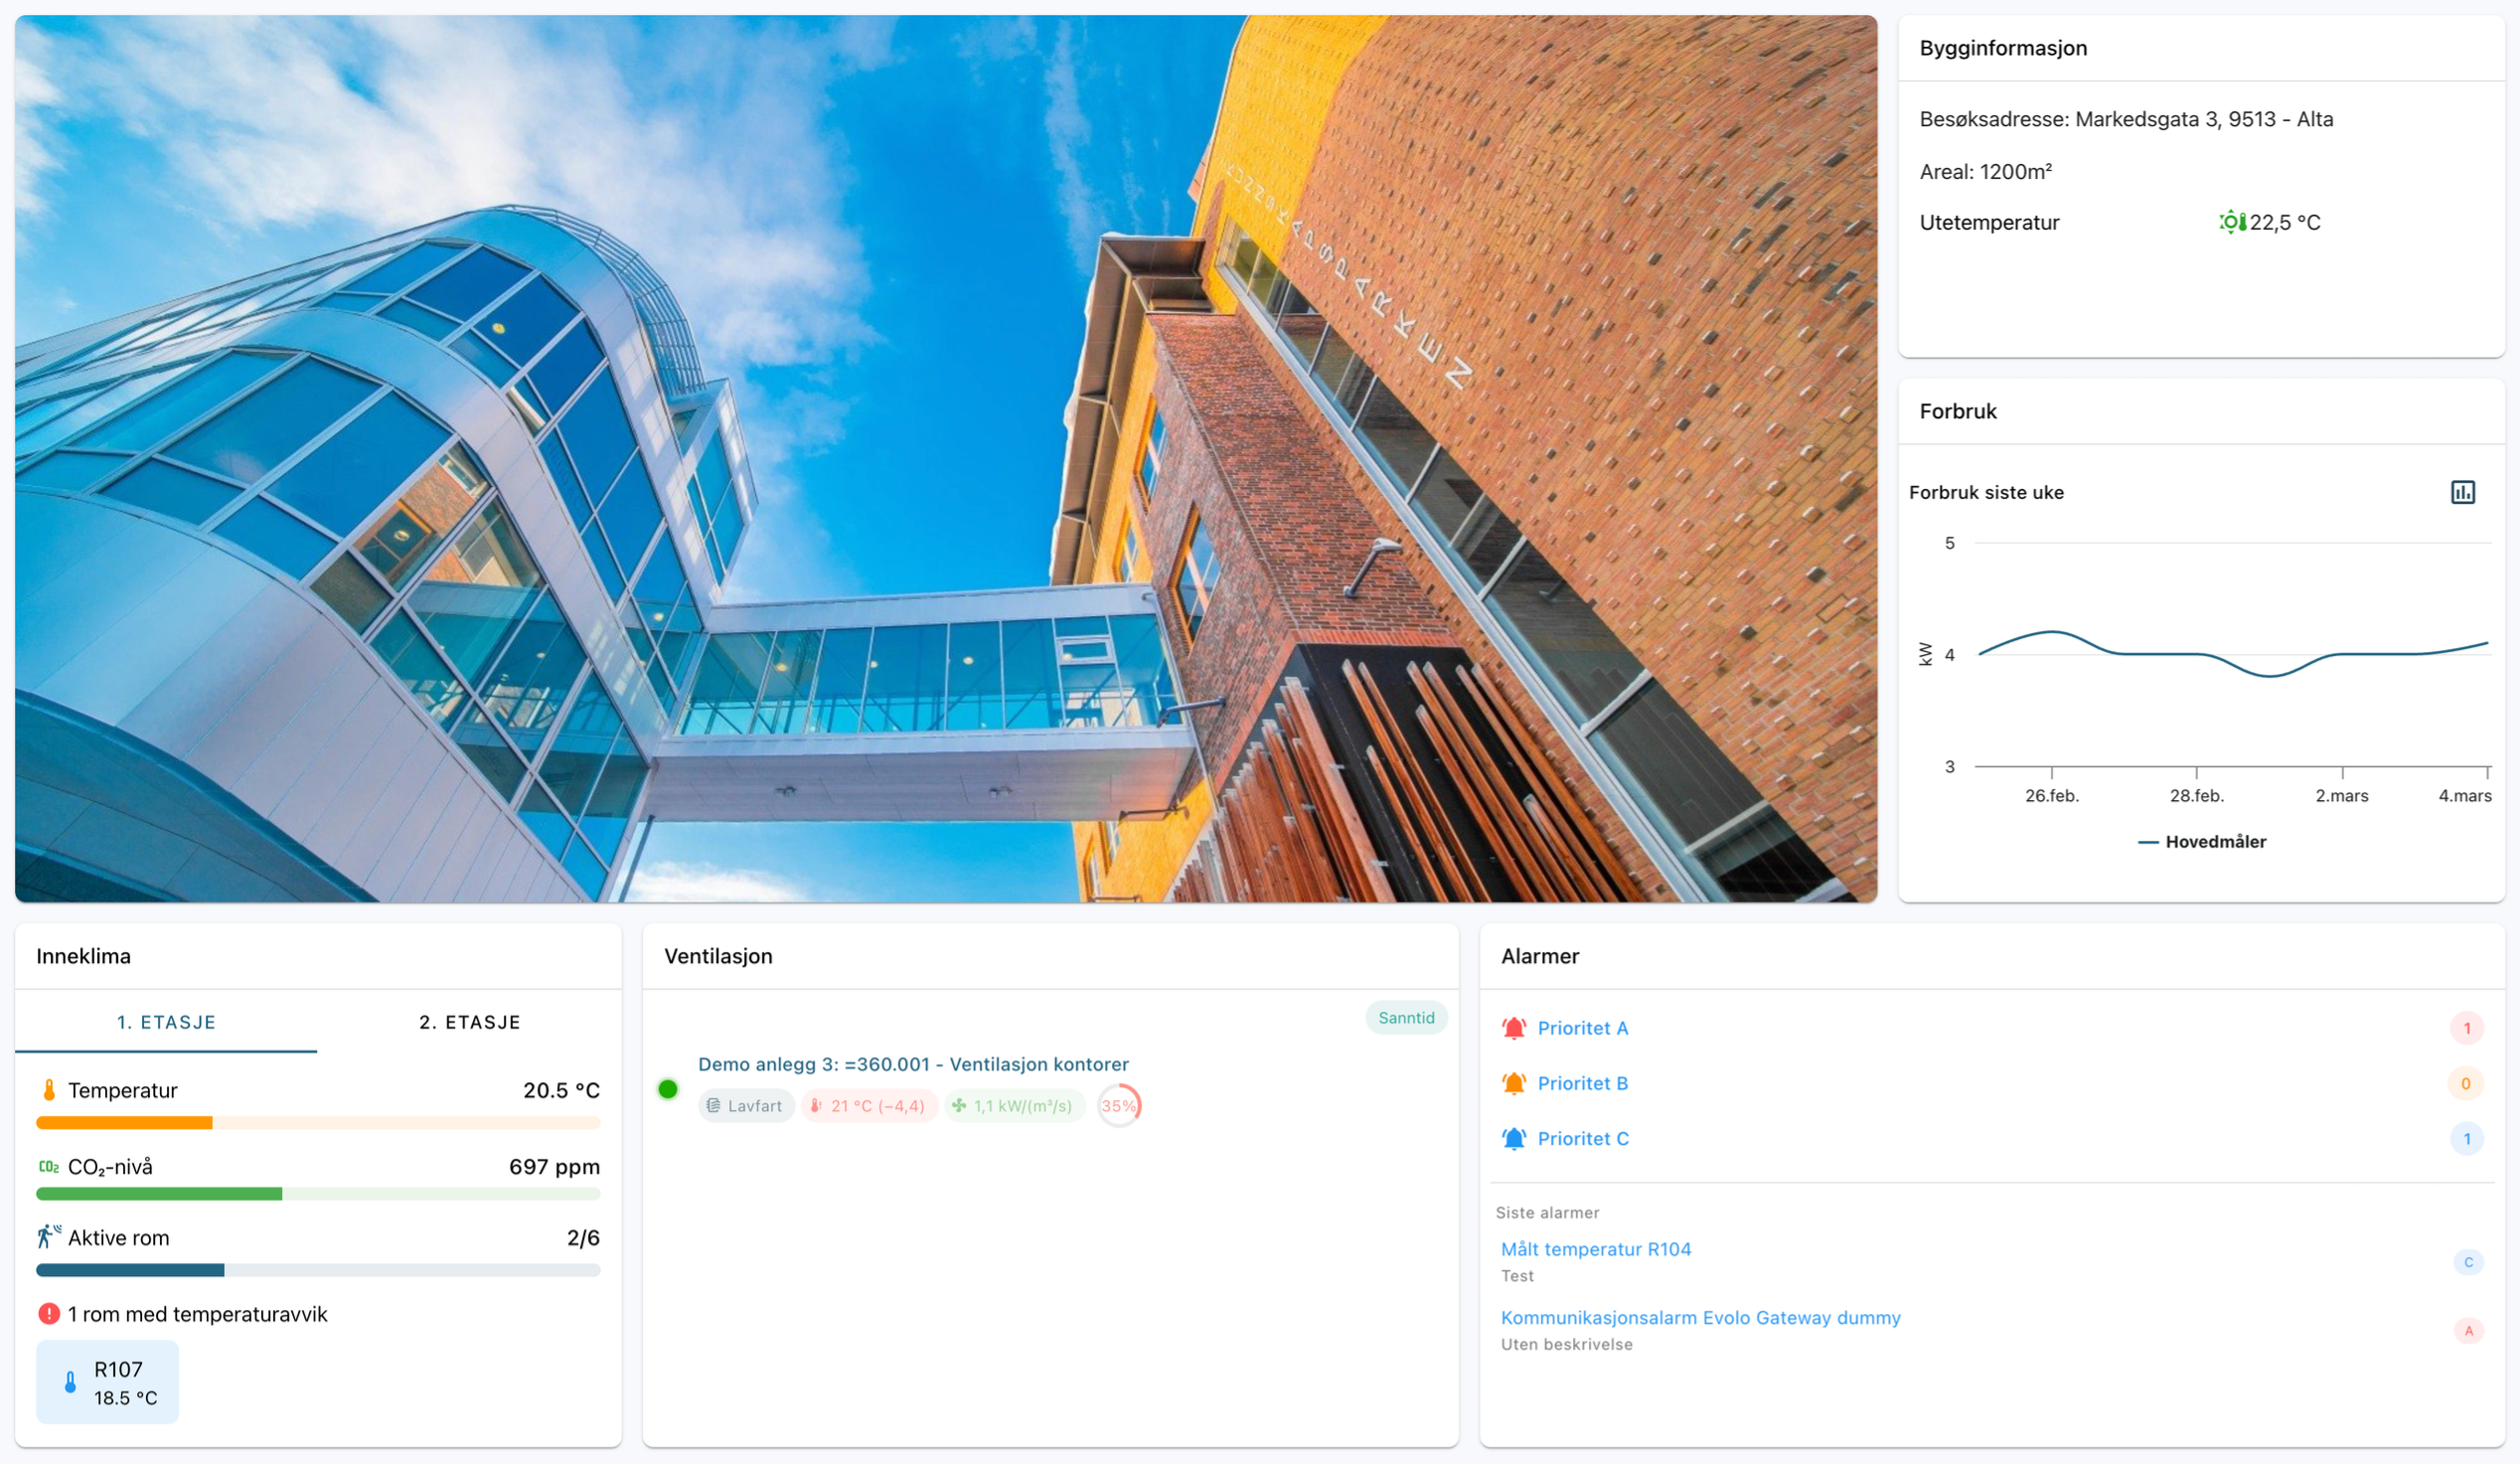
Task: Click the red Prioritet A bell icon
Action: [1514, 1028]
